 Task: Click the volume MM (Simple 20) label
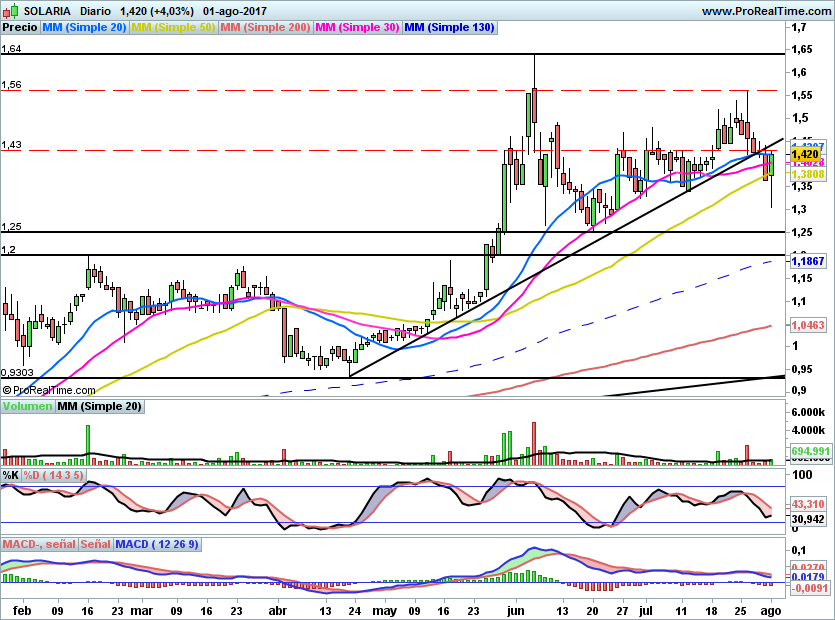click(x=100, y=406)
